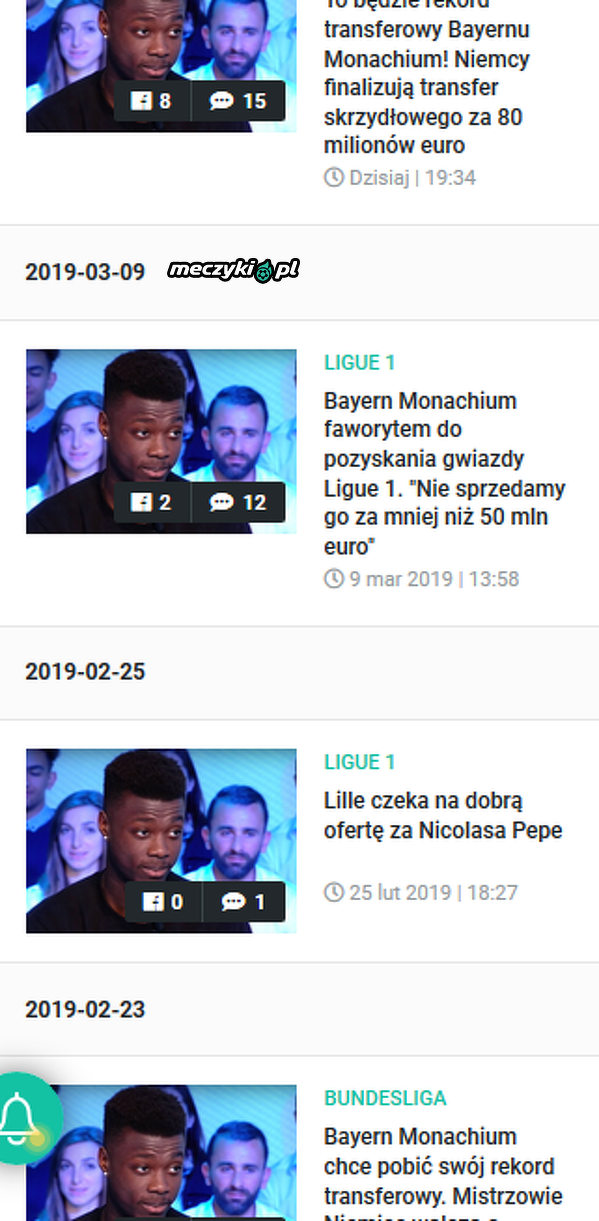
Task: Open comments count 15 badge
Action: pos(237,101)
